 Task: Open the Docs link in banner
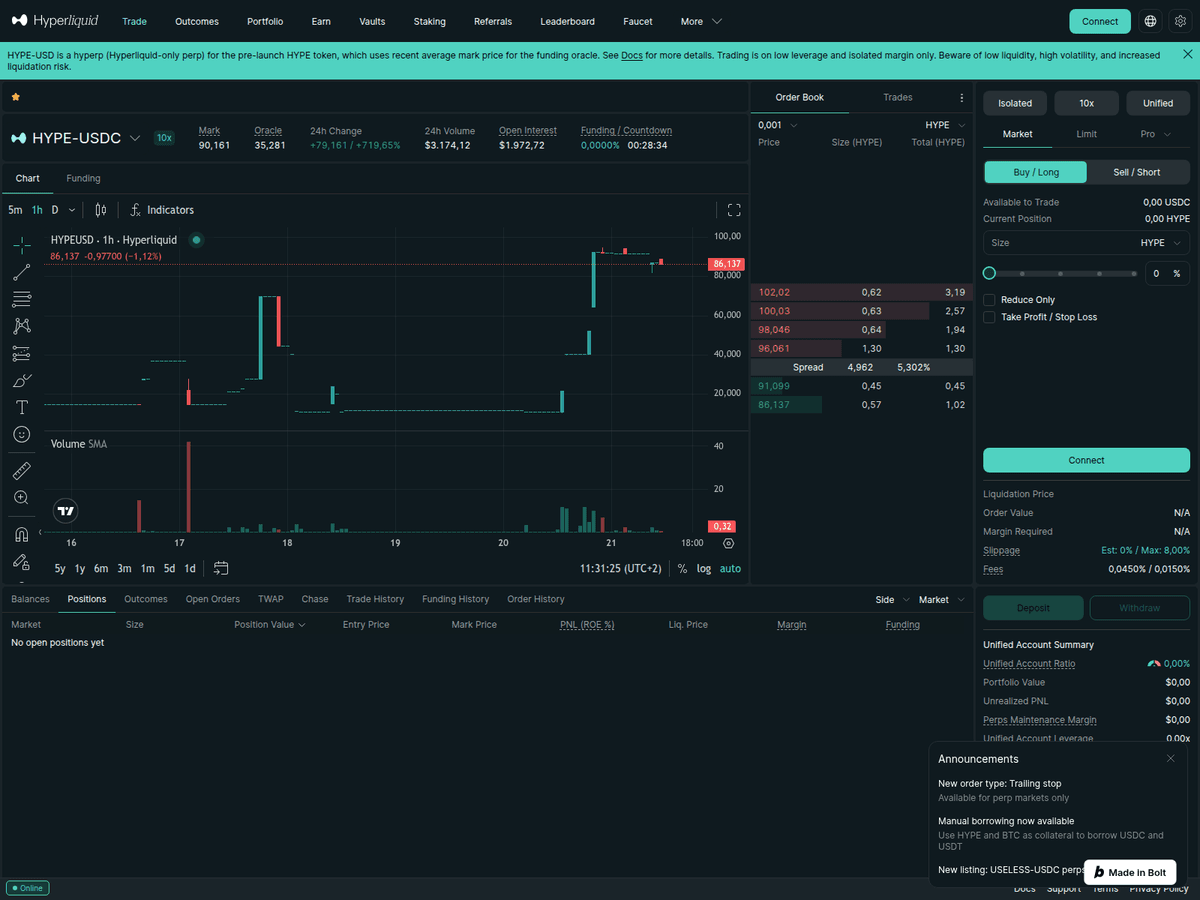coord(631,55)
